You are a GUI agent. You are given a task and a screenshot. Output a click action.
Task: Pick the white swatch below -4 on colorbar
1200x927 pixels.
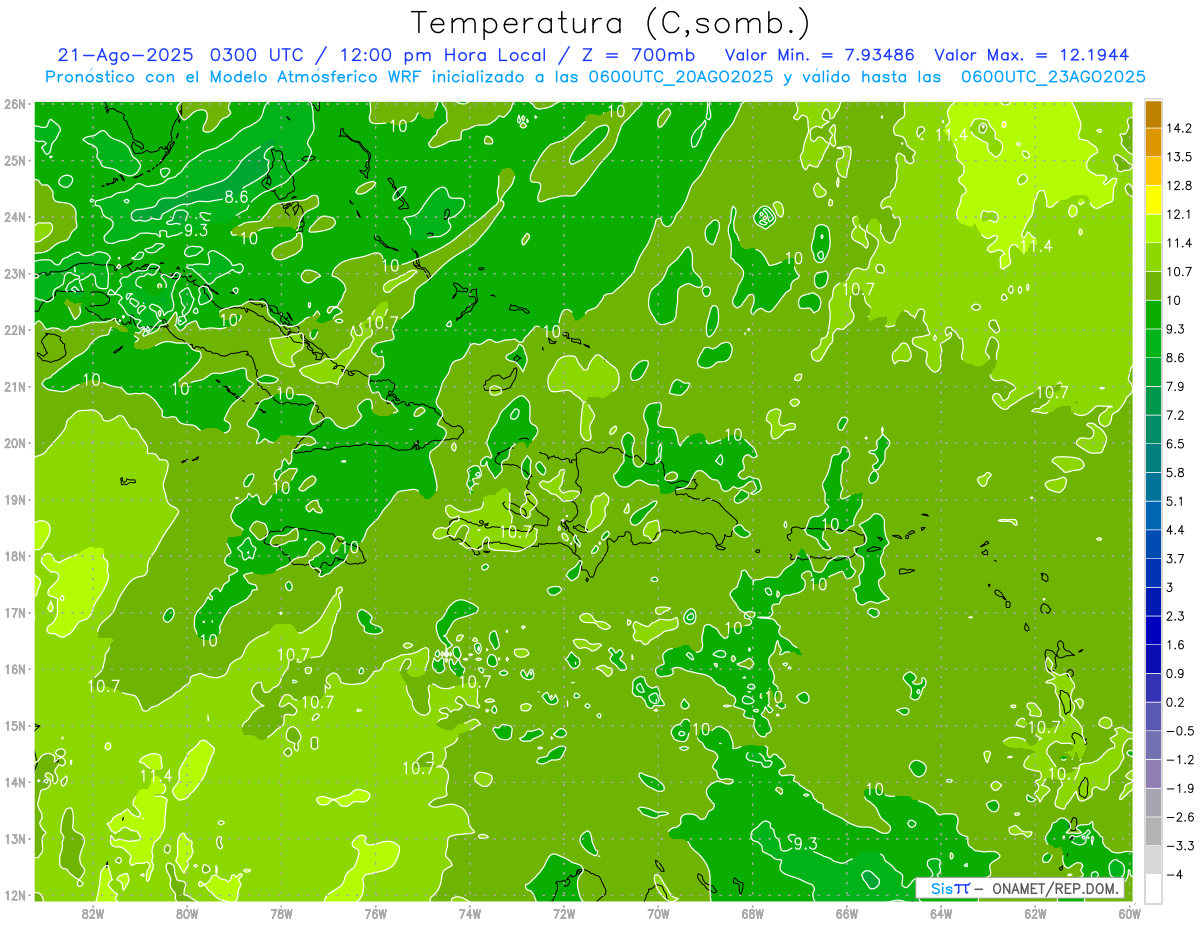tap(1153, 888)
